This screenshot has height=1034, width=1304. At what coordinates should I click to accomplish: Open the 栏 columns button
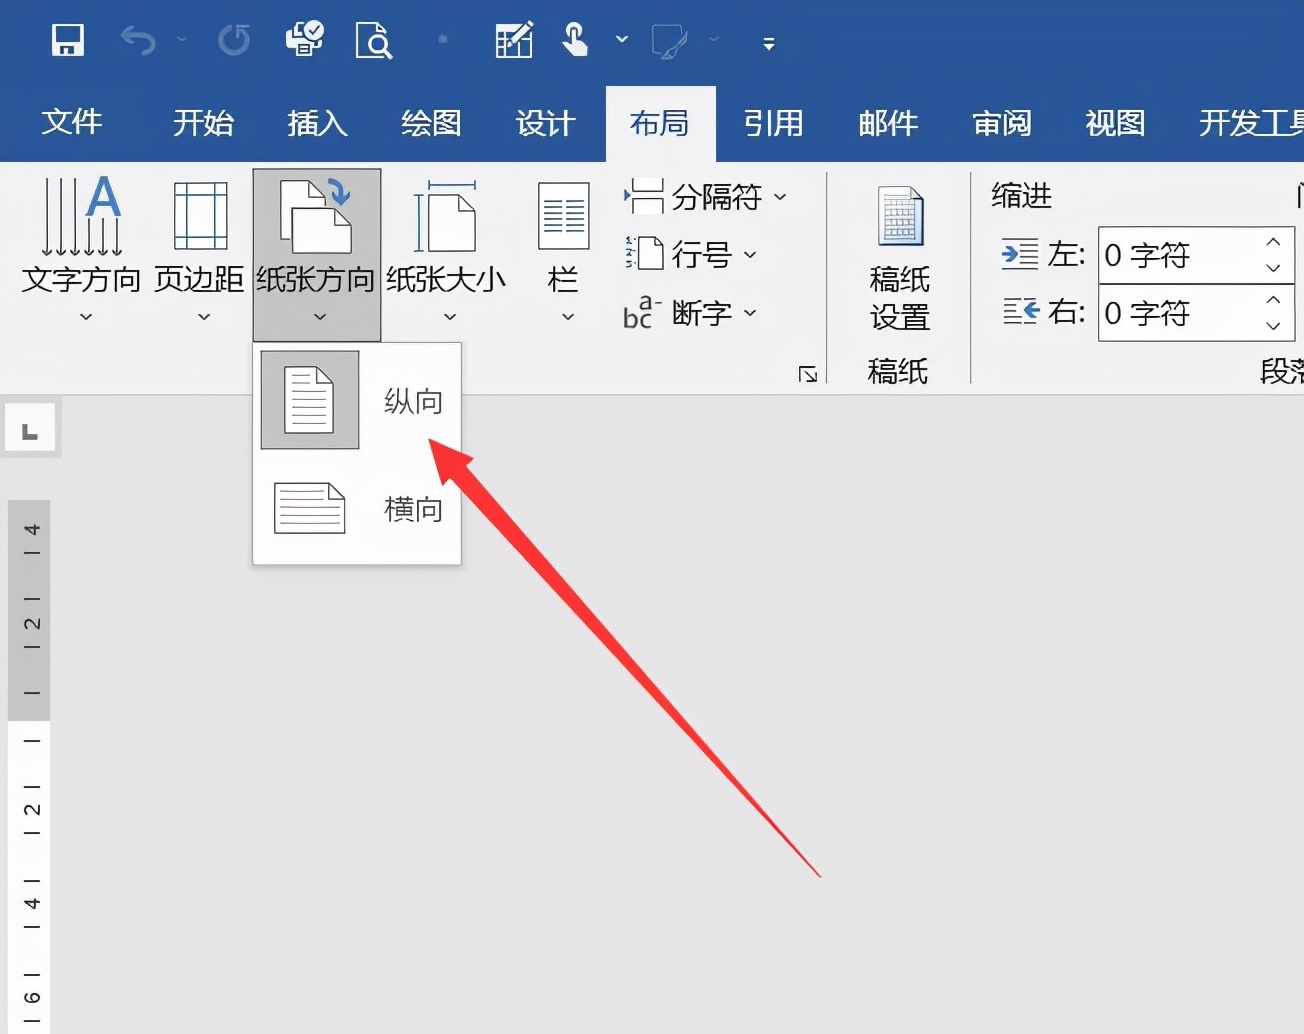click(564, 251)
